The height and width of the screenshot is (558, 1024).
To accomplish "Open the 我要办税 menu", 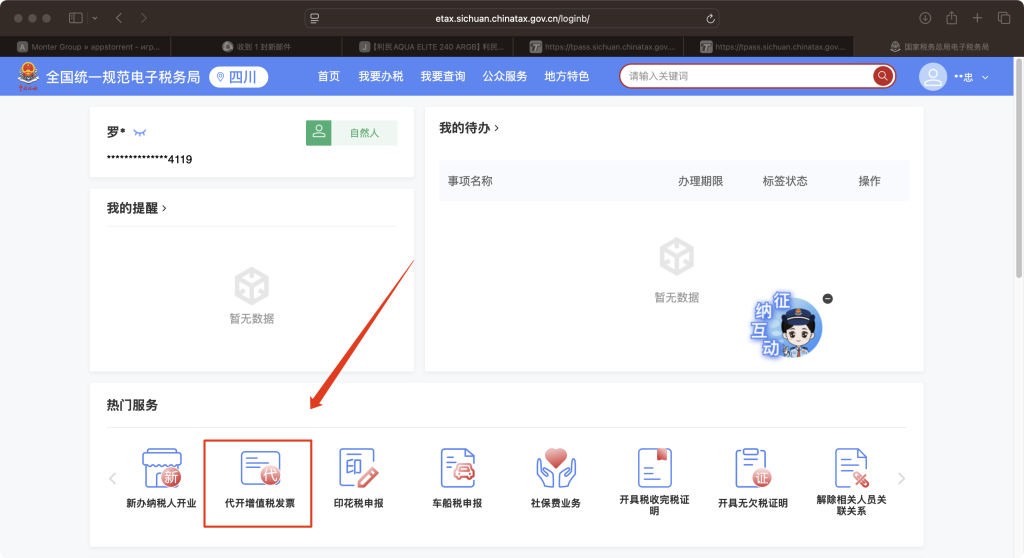I will pos(380,76).
